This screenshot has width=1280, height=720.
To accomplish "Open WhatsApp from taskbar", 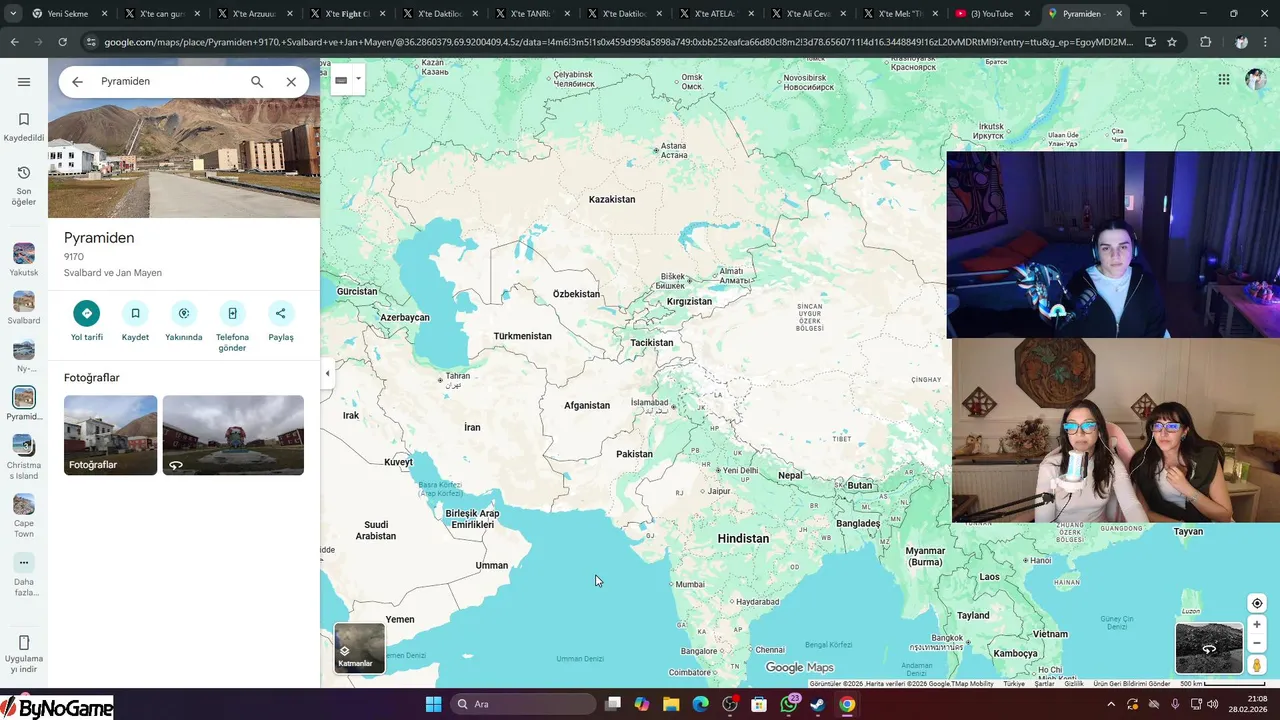I will click(x=789, y=704).
